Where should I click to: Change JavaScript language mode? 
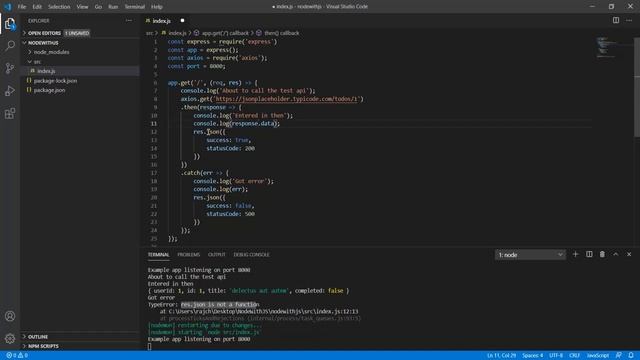[x=598, y=356]
